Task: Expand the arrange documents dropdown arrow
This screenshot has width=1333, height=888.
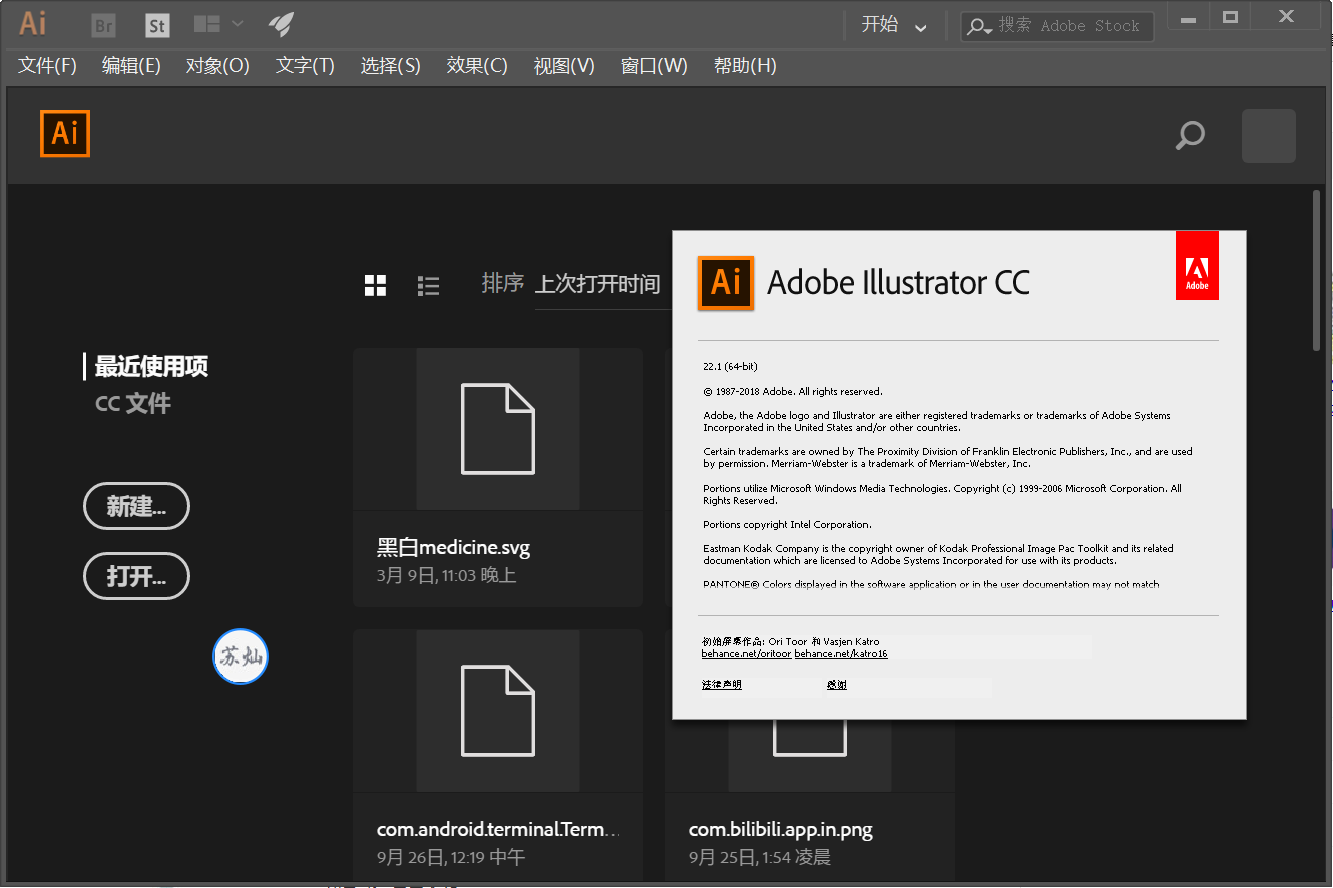Action: tap(238, 23)
